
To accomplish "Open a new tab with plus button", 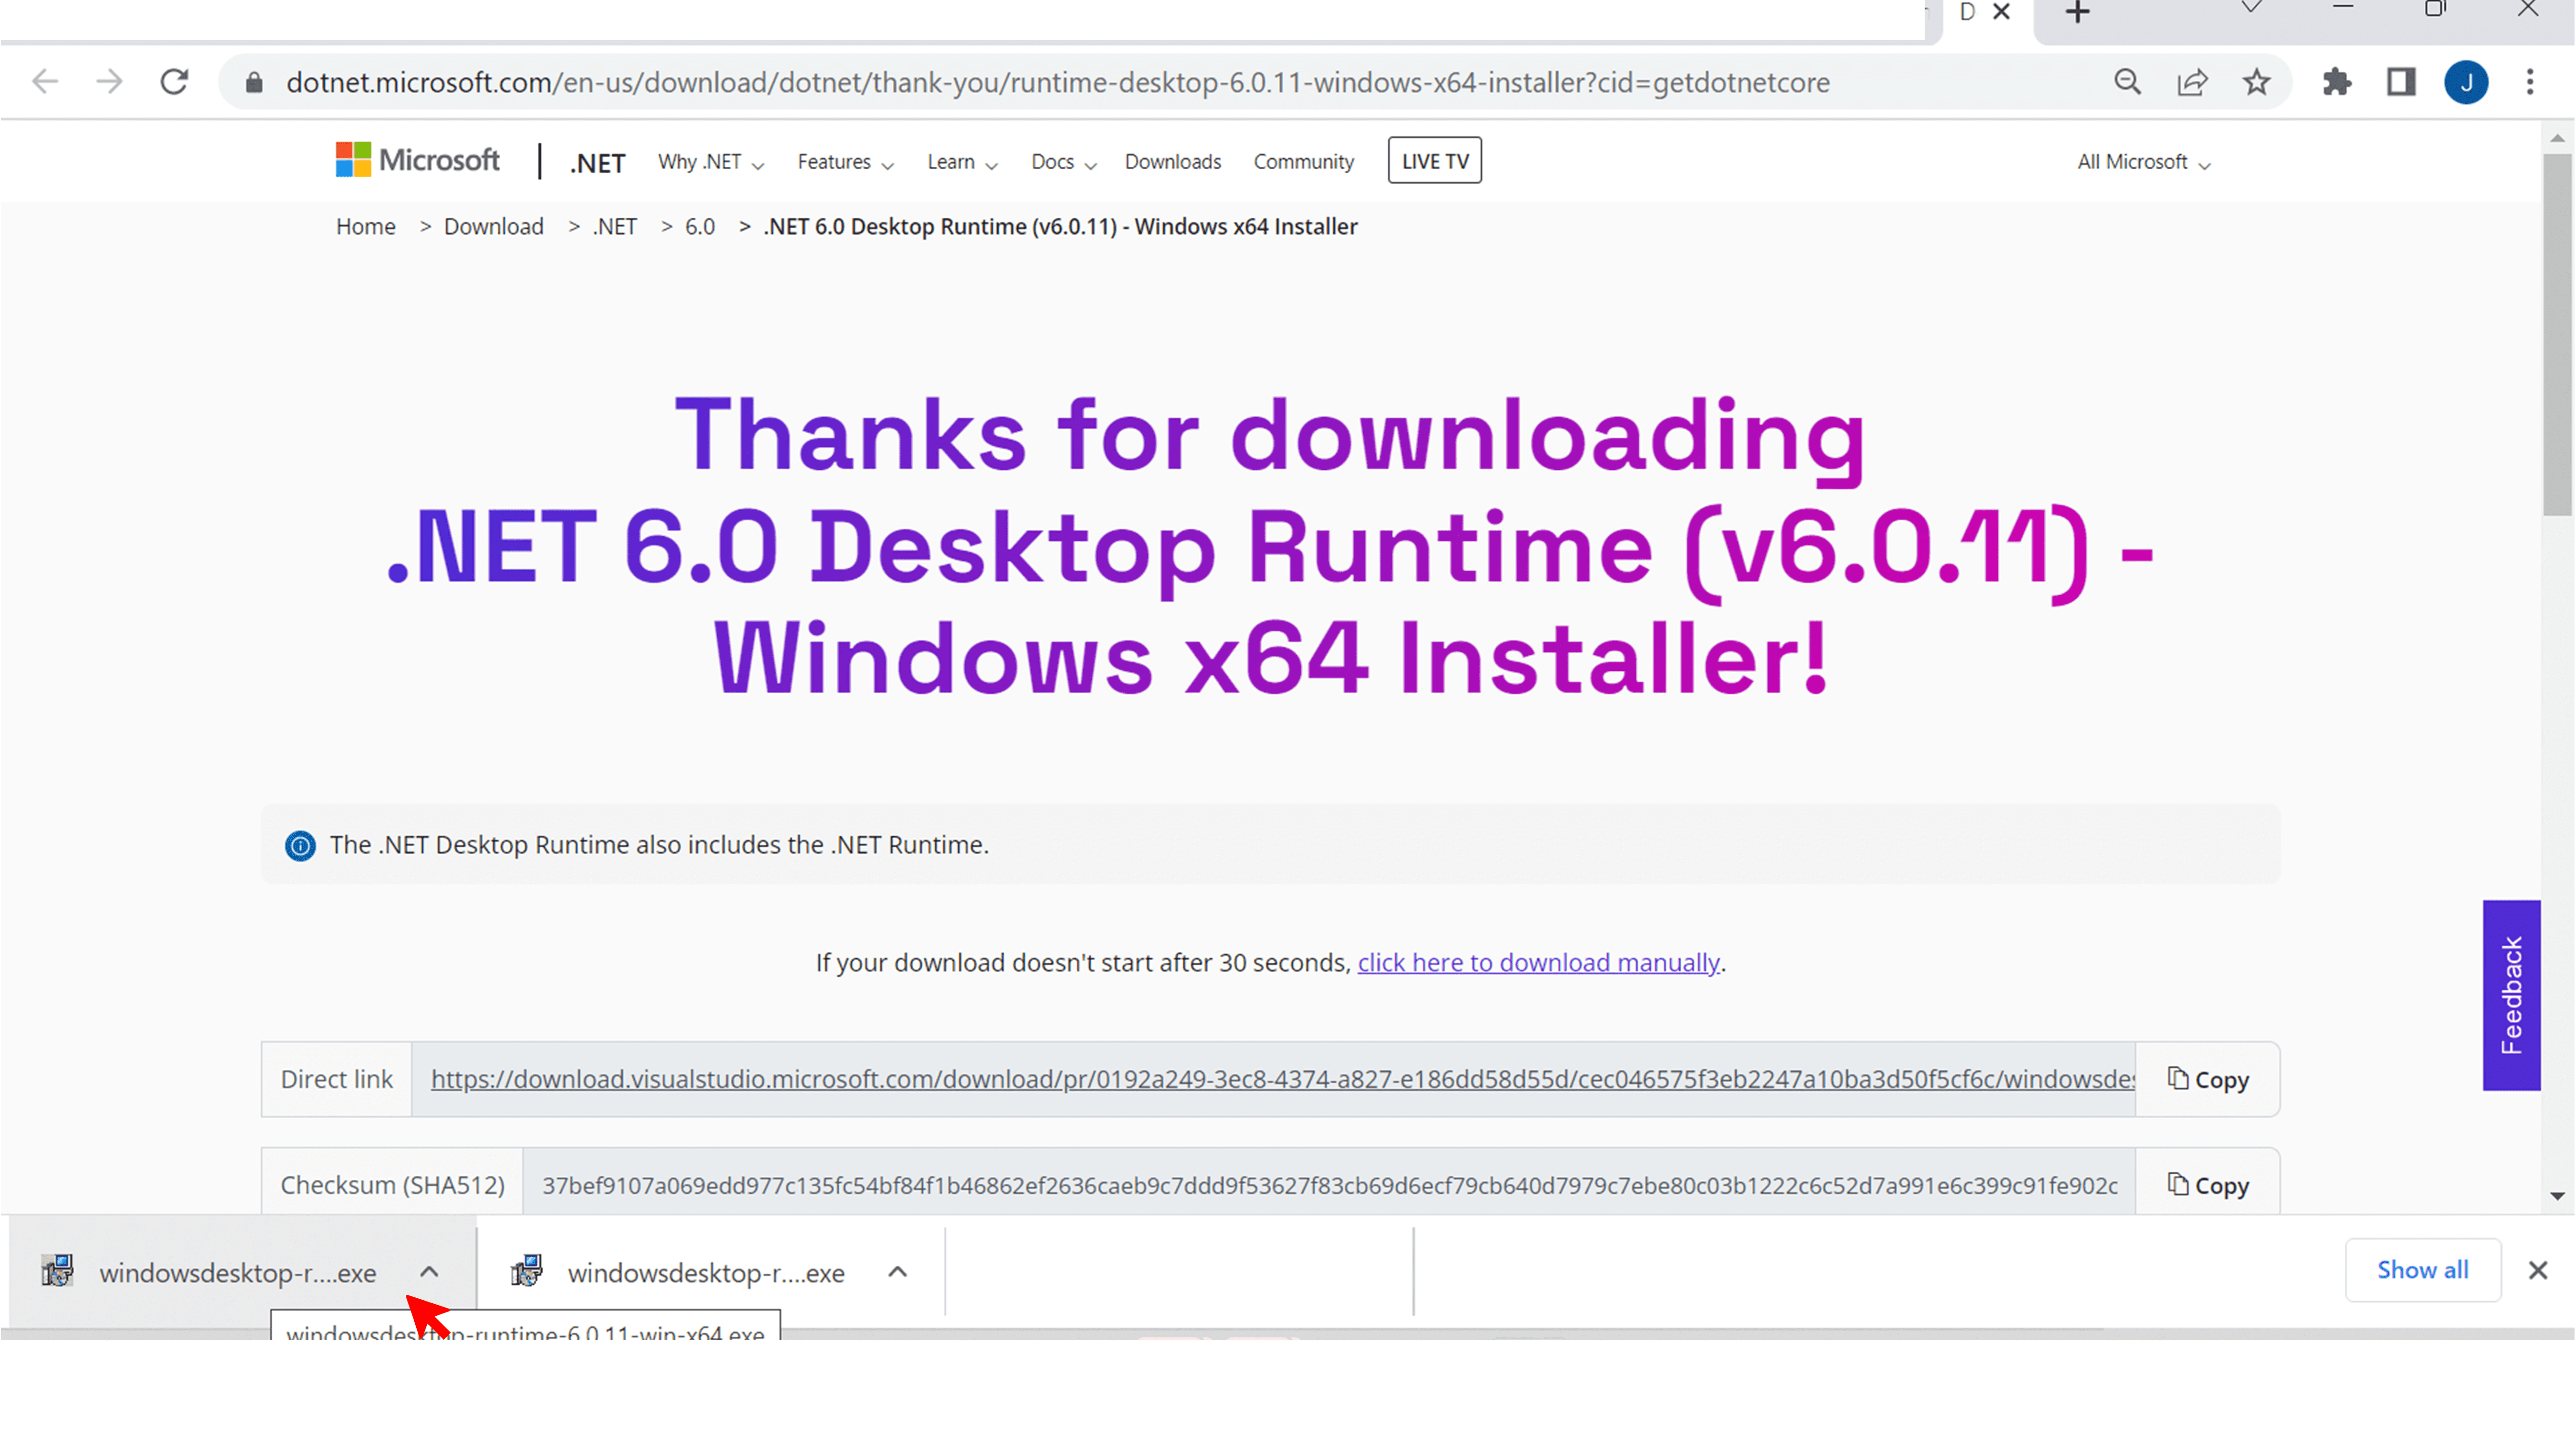I will 2078,12.
